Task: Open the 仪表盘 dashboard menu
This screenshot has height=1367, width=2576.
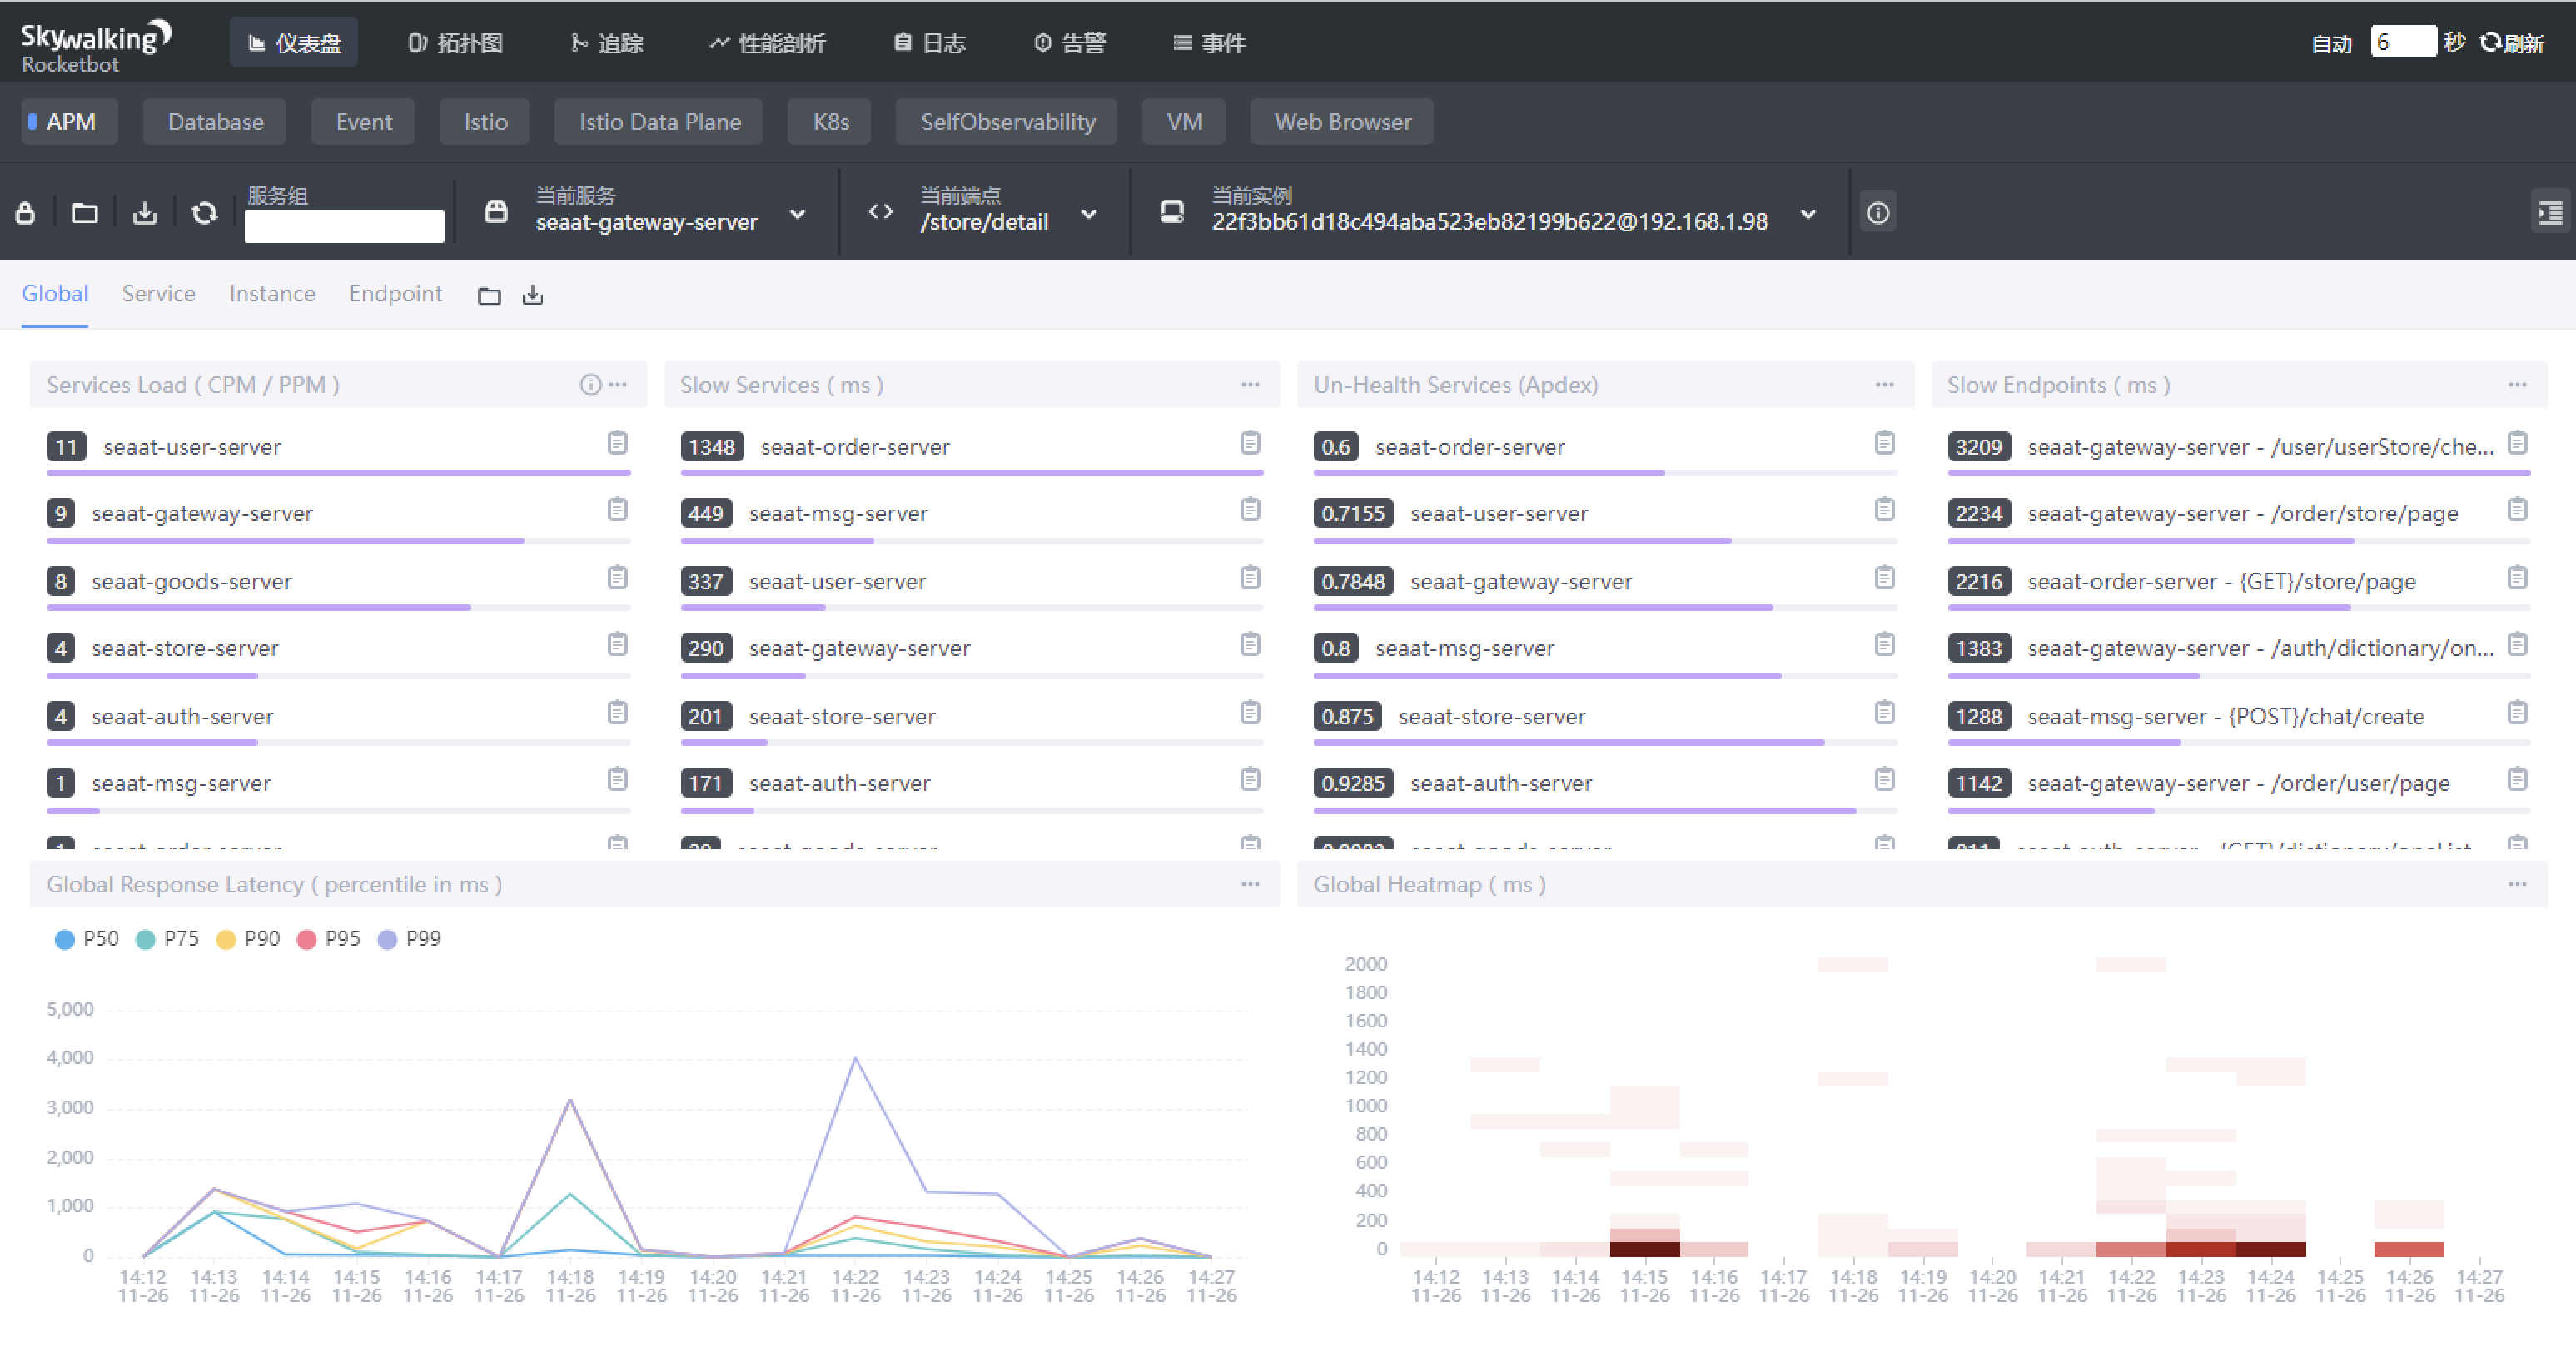Action: coord(294,43)
